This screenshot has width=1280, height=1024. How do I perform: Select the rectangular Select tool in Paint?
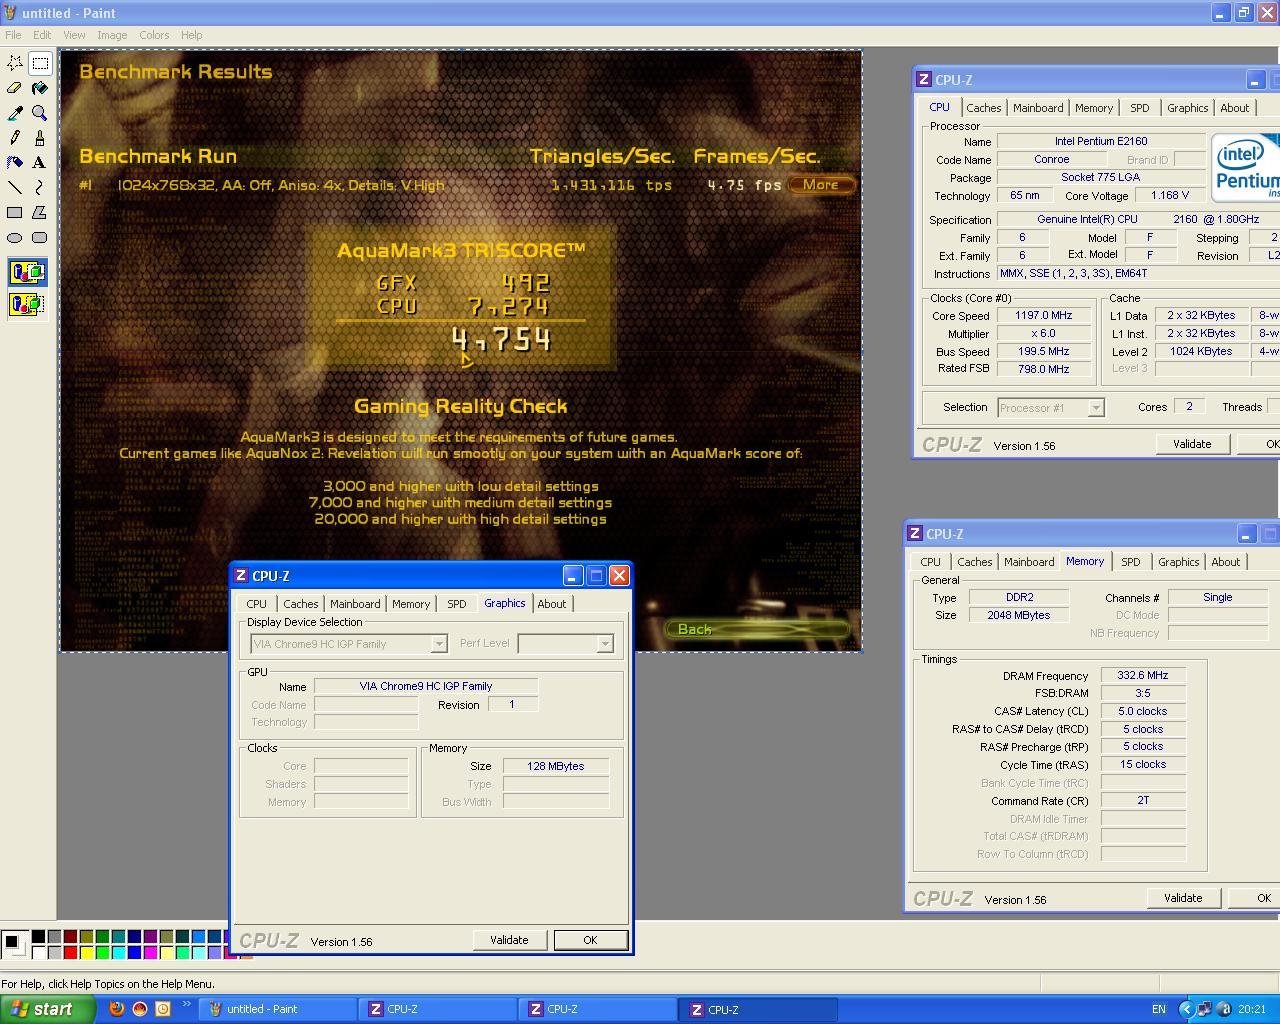click(40, 63)
